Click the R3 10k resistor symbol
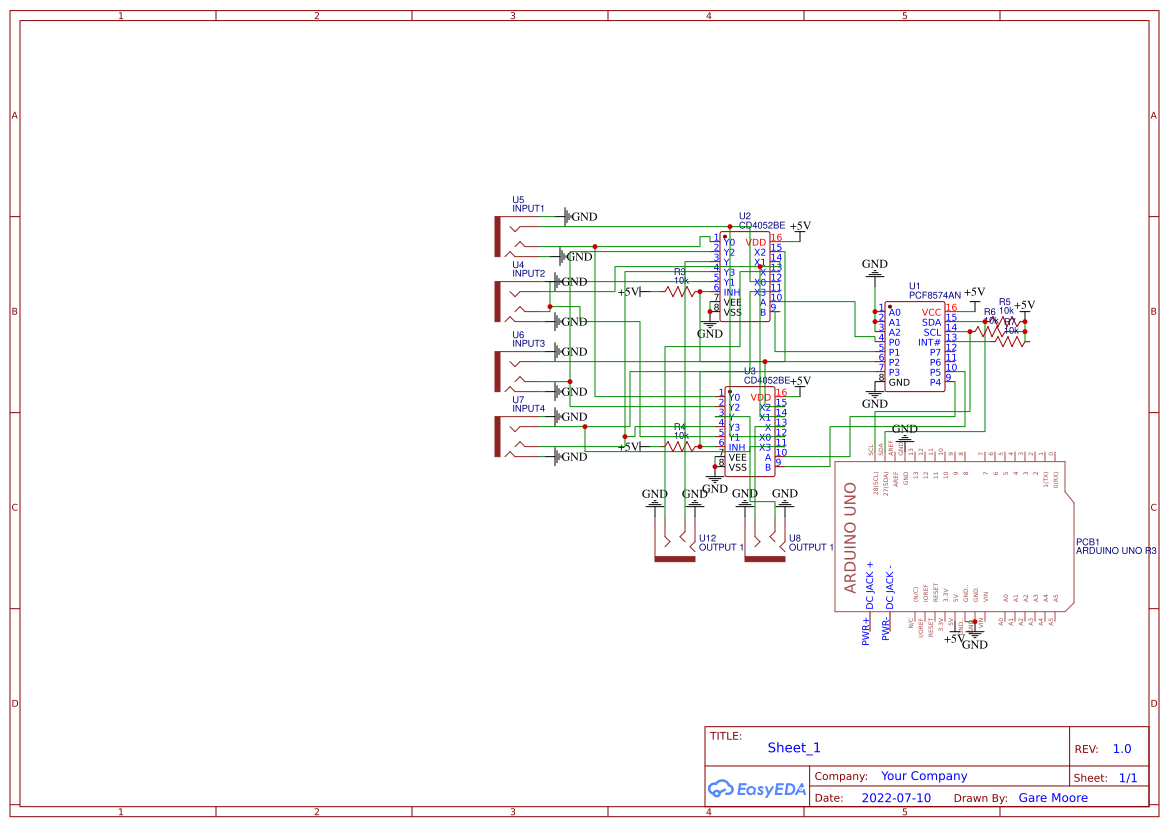 681,292
